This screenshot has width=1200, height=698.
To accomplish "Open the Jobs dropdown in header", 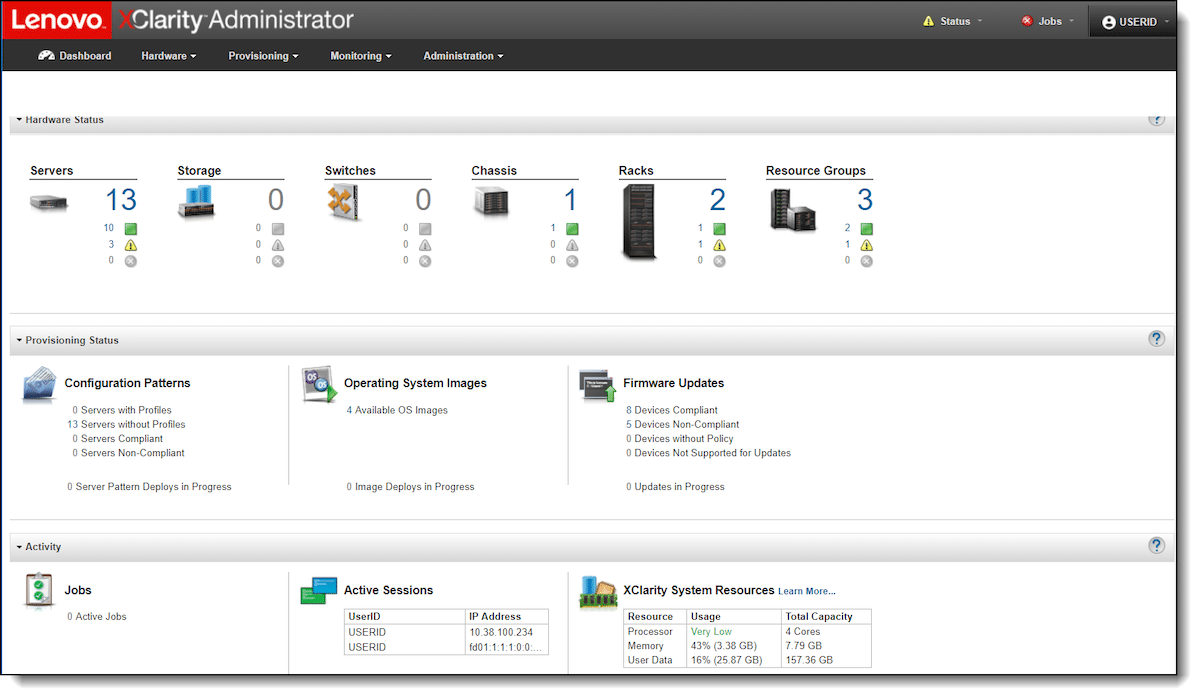I will 1048,21.
